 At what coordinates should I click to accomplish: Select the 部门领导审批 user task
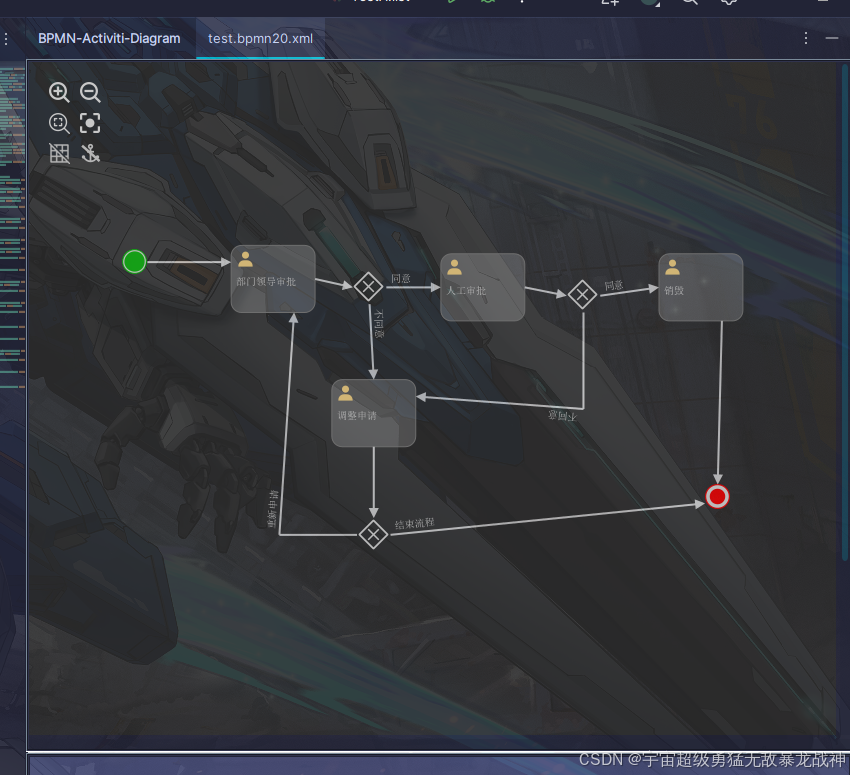273,279
